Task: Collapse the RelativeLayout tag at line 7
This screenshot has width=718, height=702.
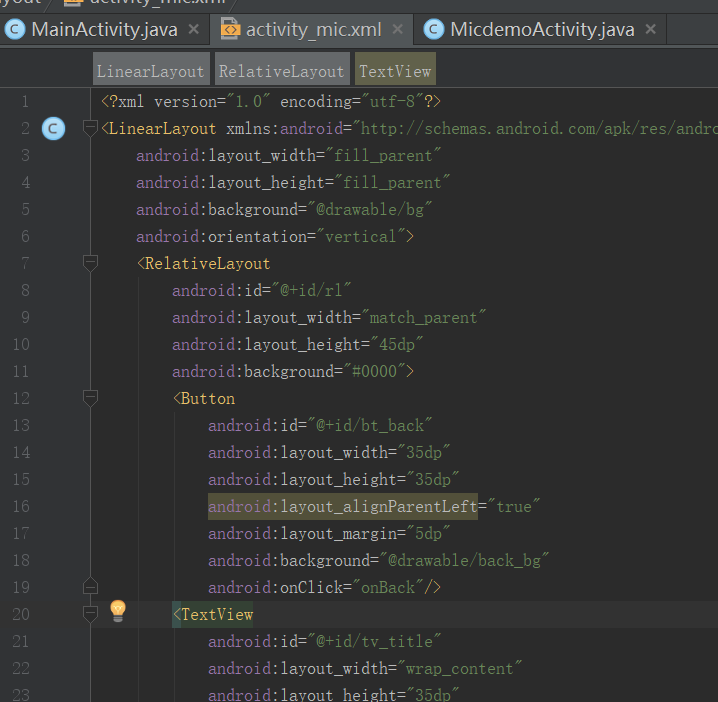Action: pyautogui.click(x=90, y=263)
